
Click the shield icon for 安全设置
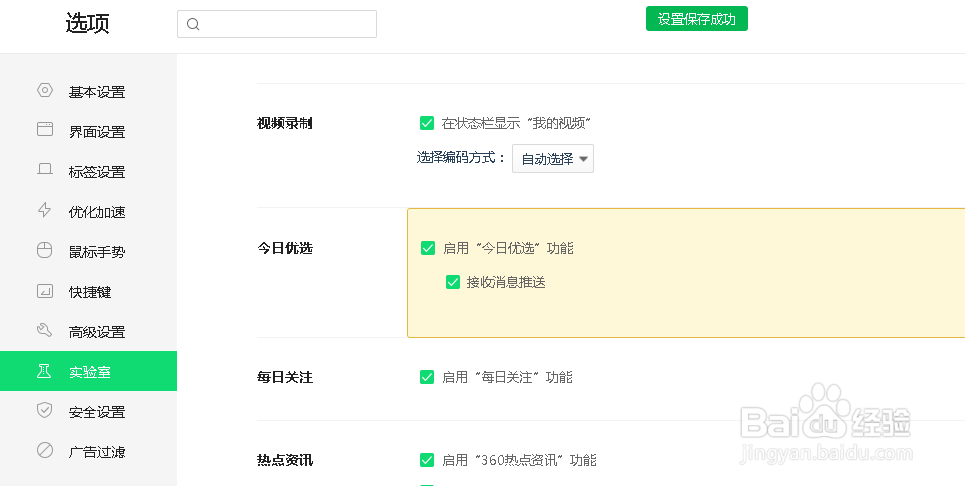(44, 410)
